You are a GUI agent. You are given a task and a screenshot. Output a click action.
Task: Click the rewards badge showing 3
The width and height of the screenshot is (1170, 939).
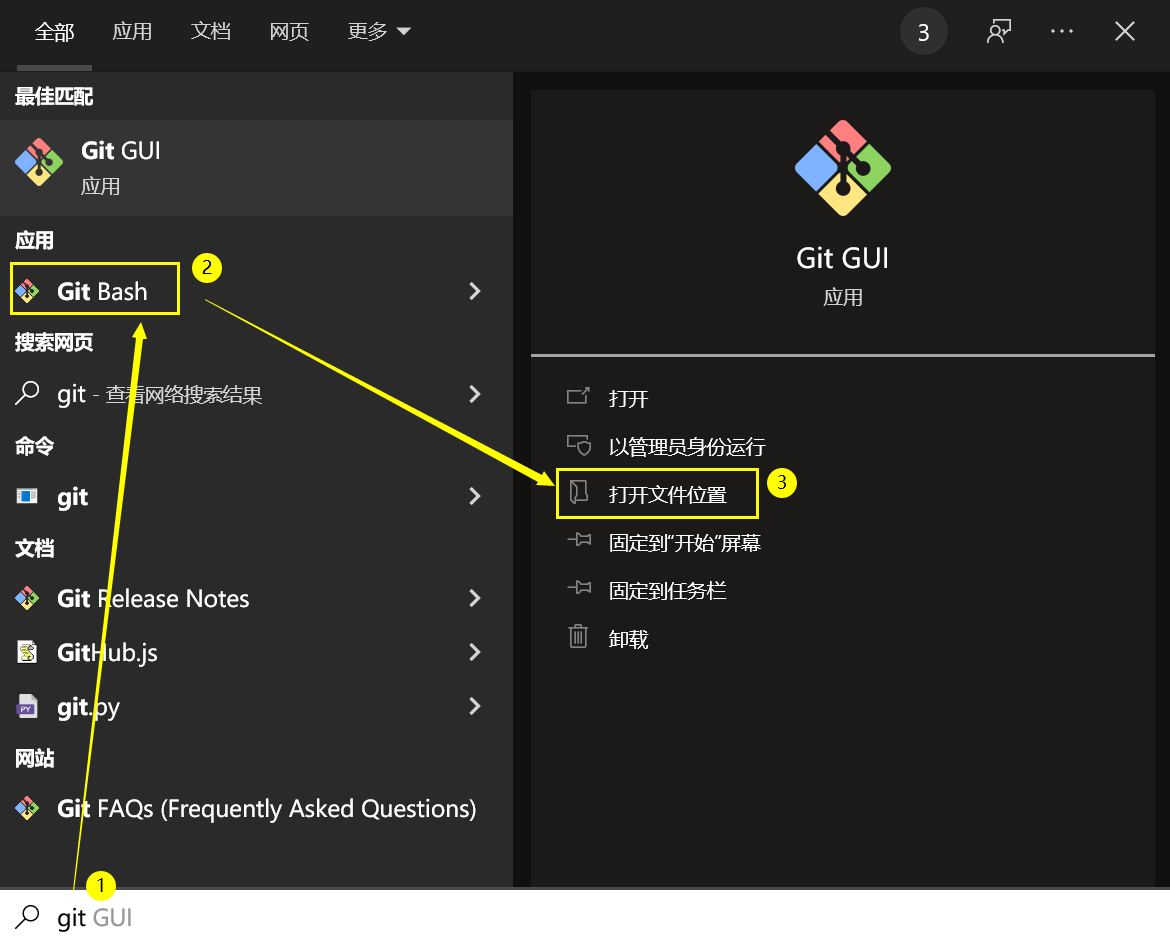[924, 32]
